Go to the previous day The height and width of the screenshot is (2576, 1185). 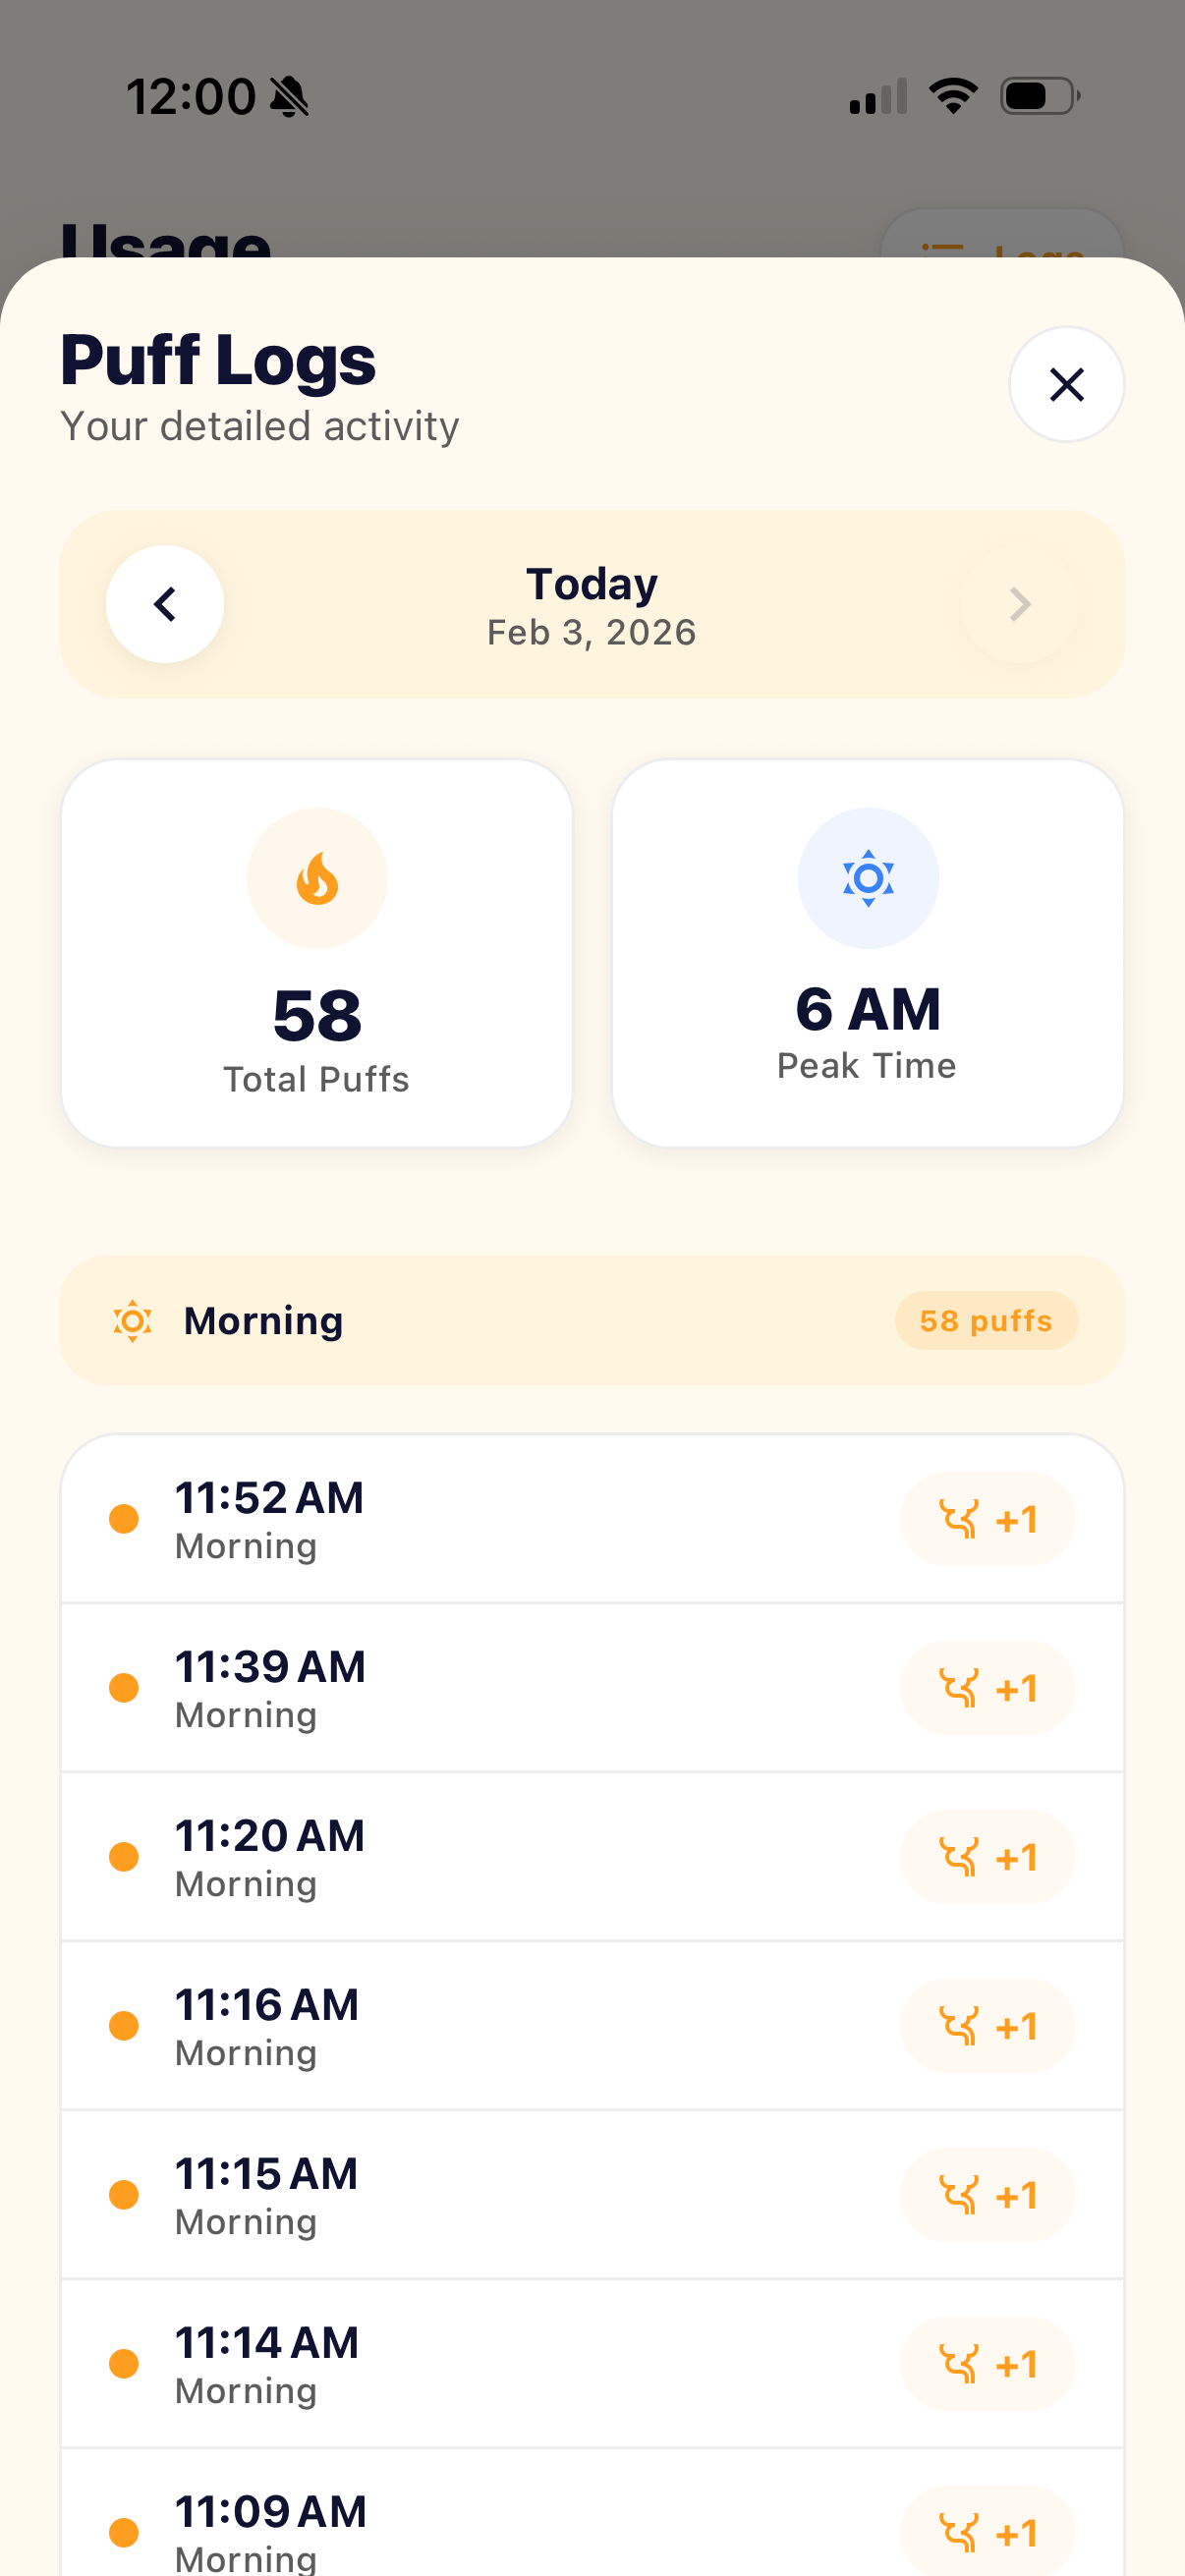pos(165,604)
